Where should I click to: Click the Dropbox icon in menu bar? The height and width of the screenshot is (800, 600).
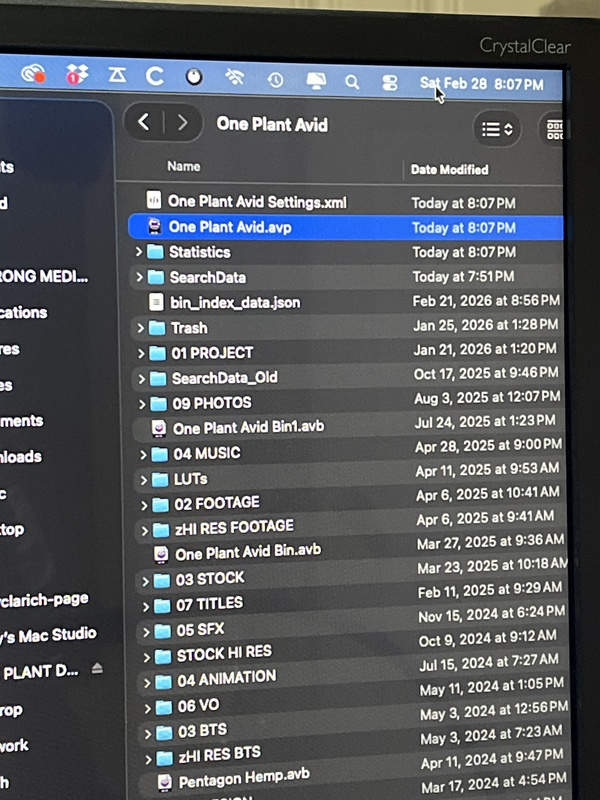coord(78,74)
